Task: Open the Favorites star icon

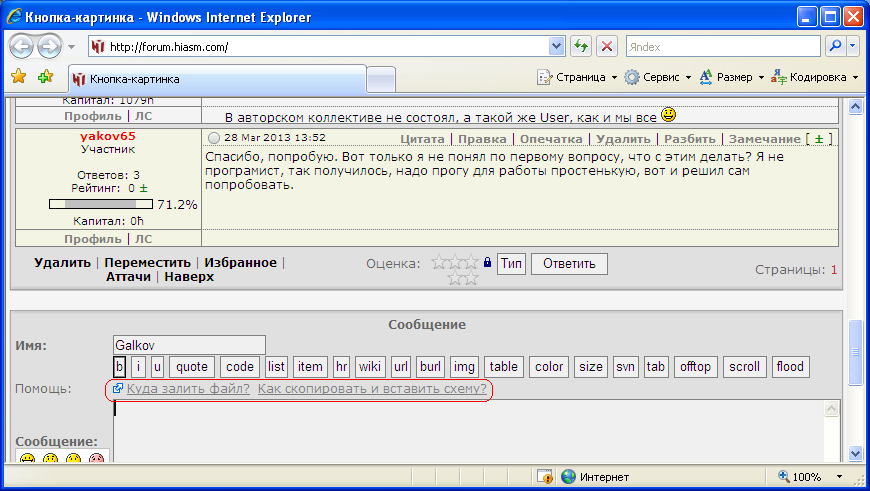Action: [x=18, y=77]
